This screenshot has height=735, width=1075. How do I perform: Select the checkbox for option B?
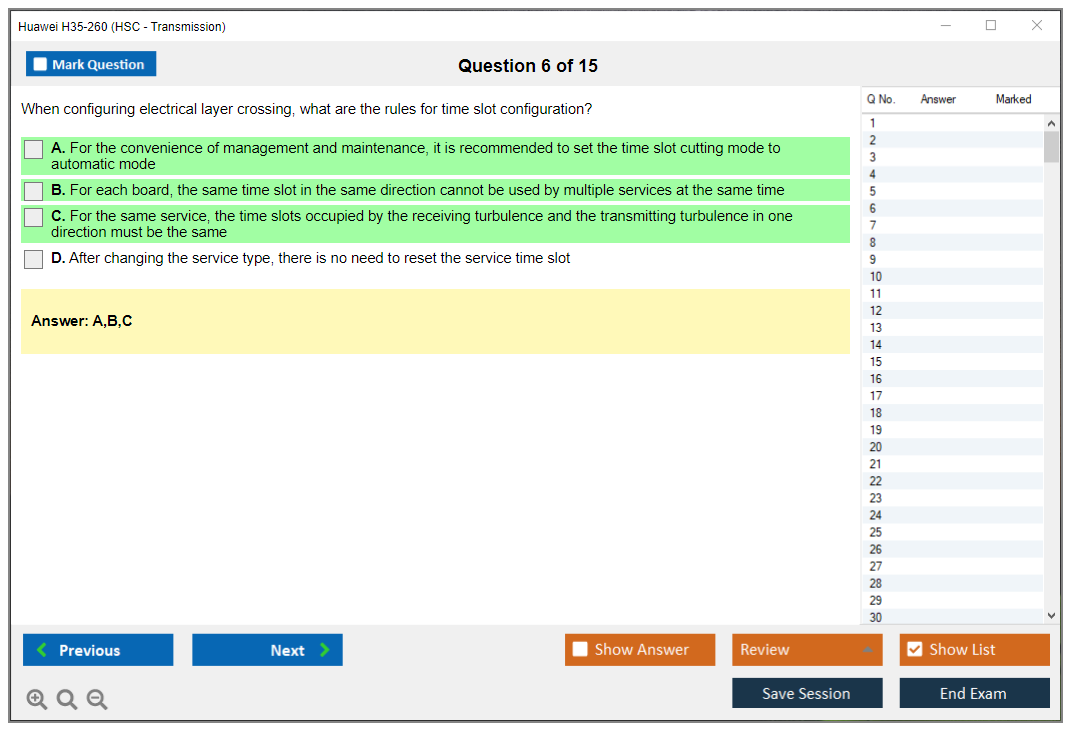tap(34, 190)
